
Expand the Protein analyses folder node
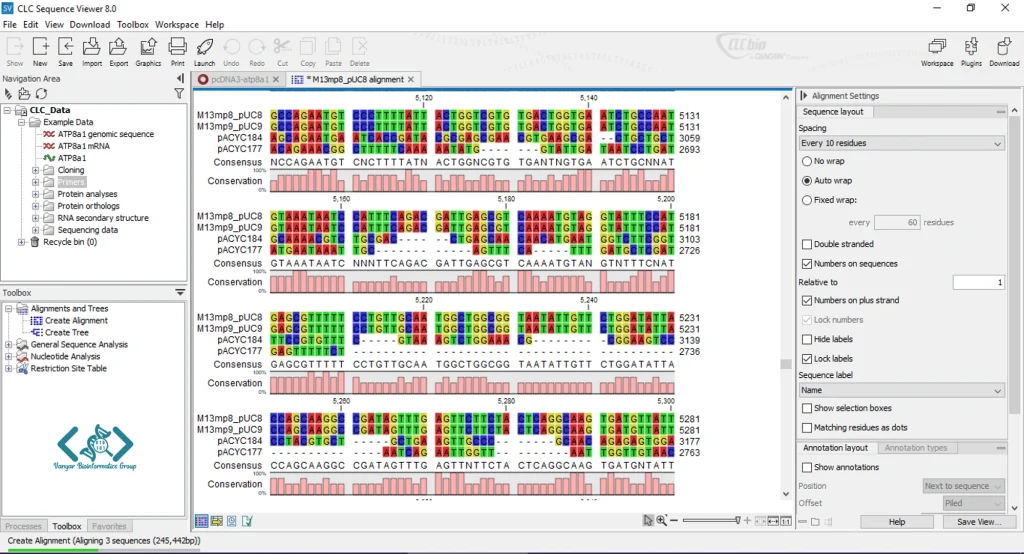coord(35,194)
